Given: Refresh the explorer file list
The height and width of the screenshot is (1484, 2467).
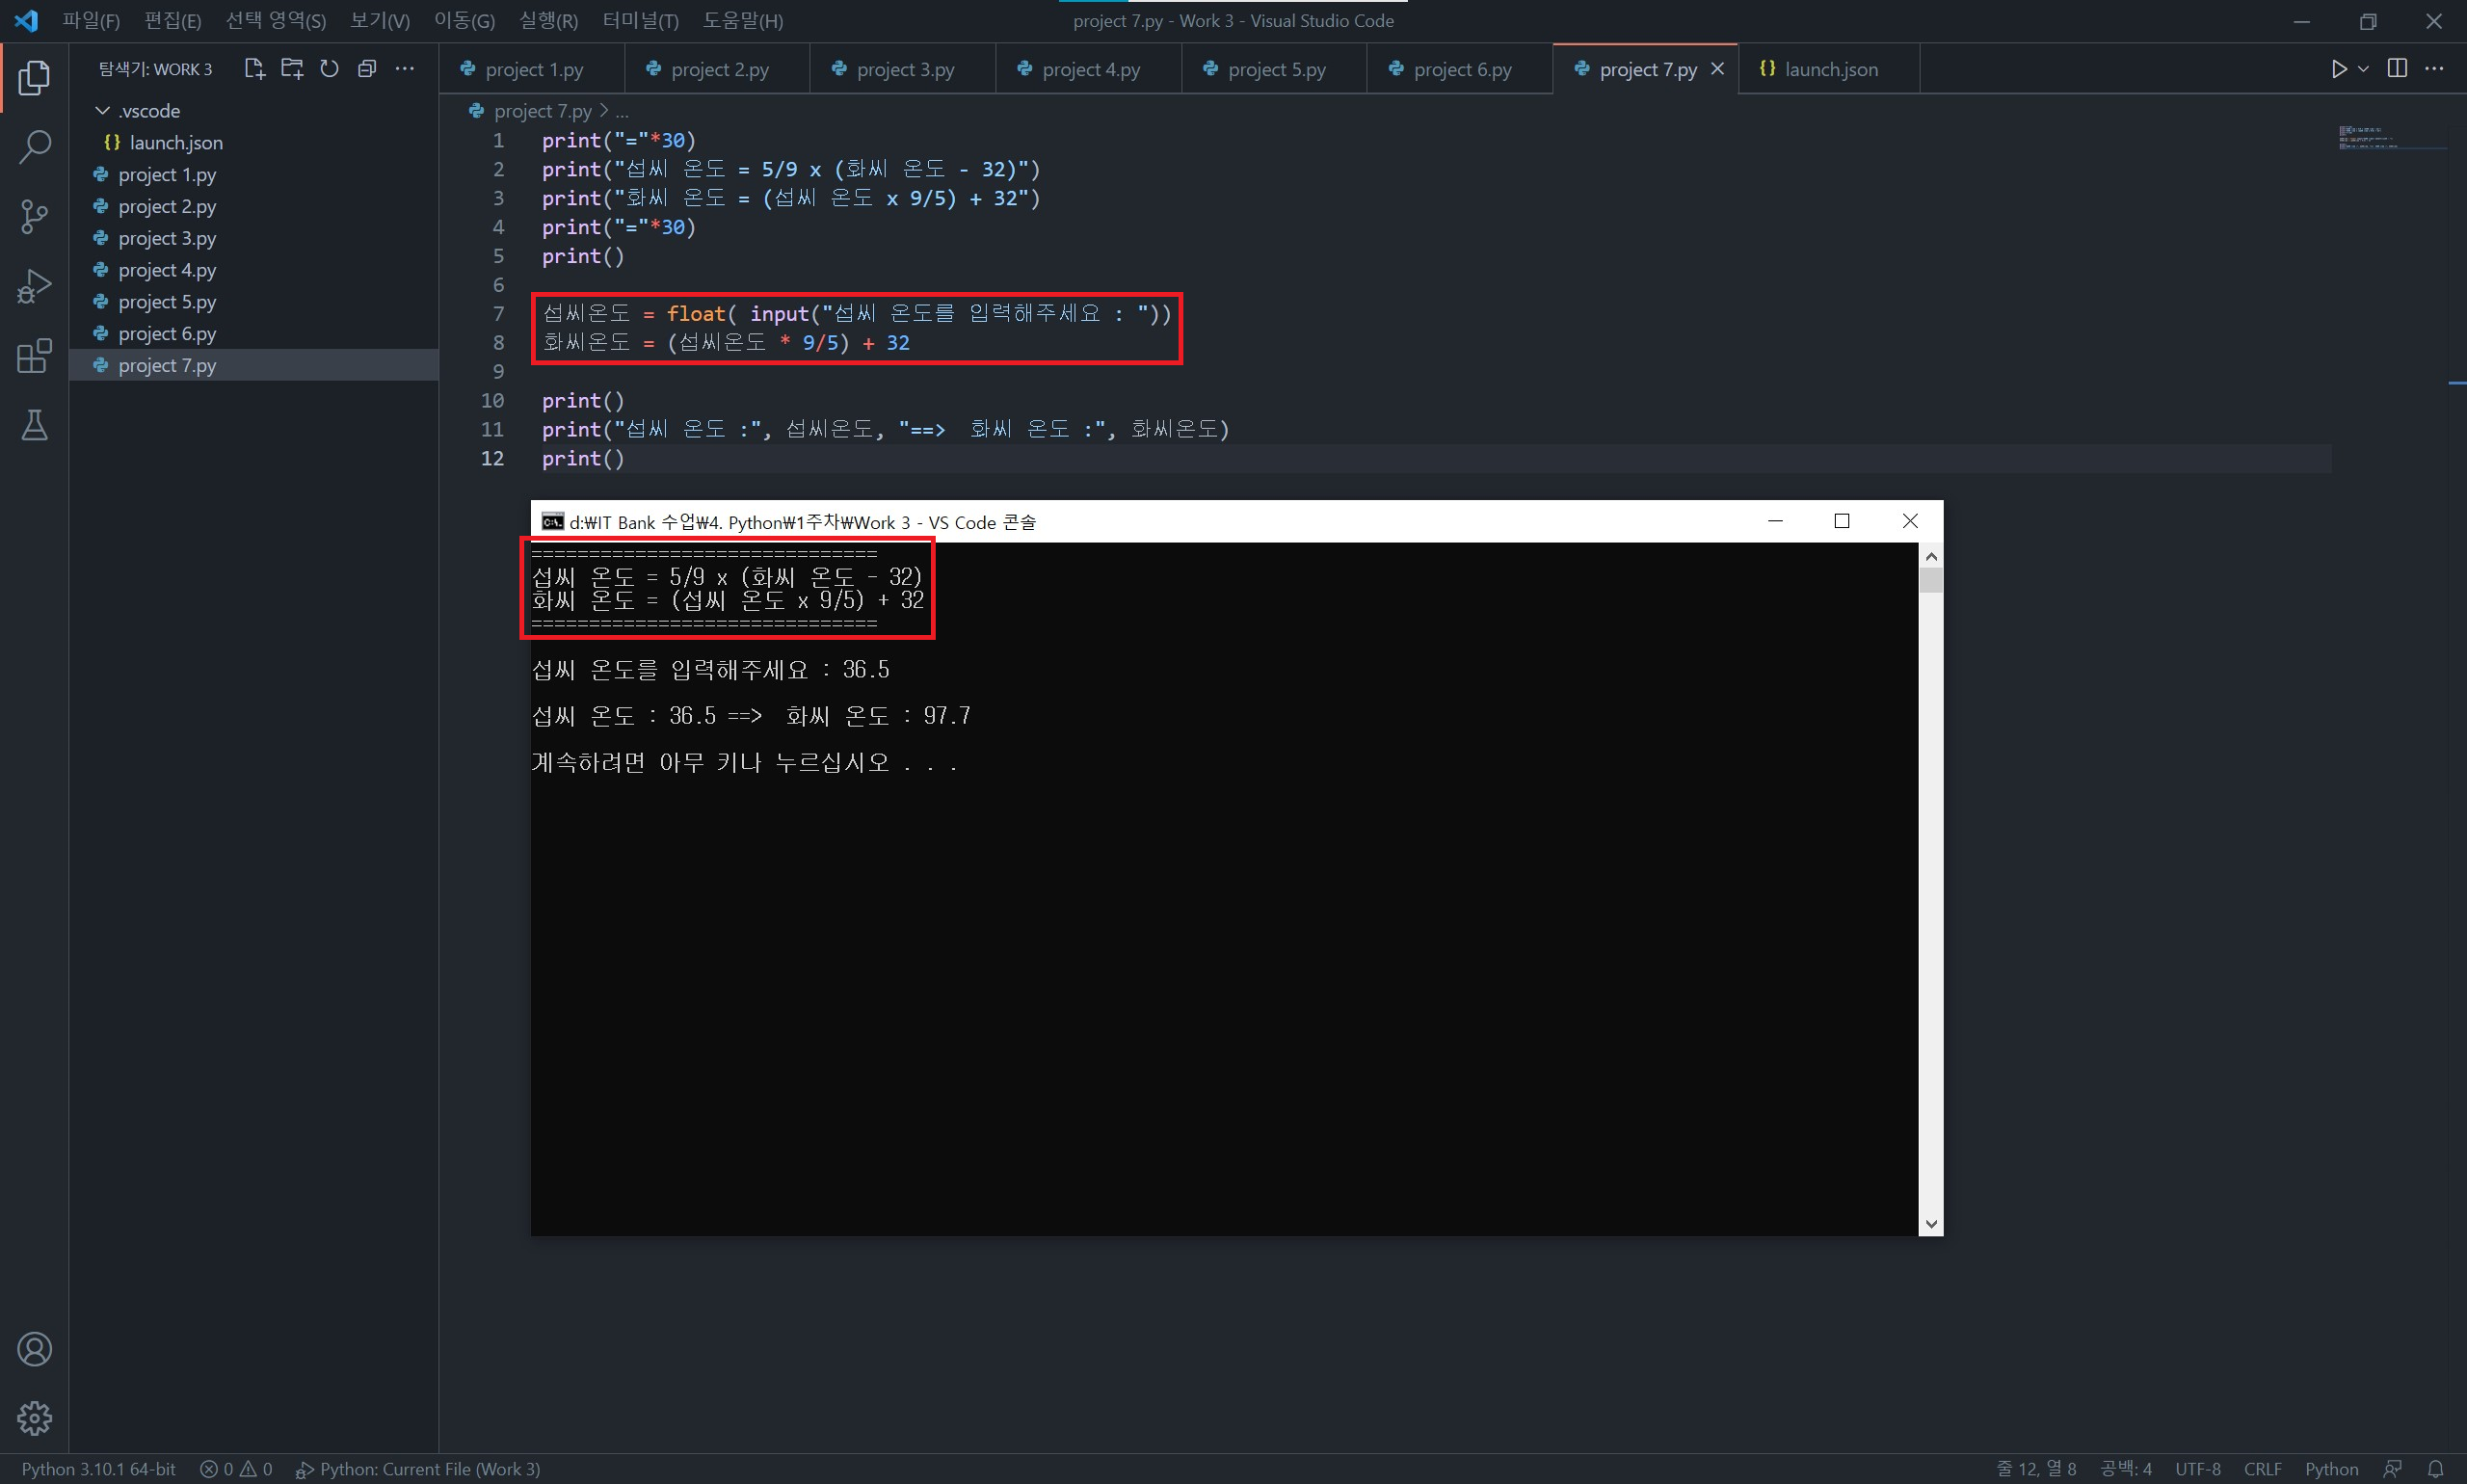Looking at the screenshot, I should coord(329,69).
